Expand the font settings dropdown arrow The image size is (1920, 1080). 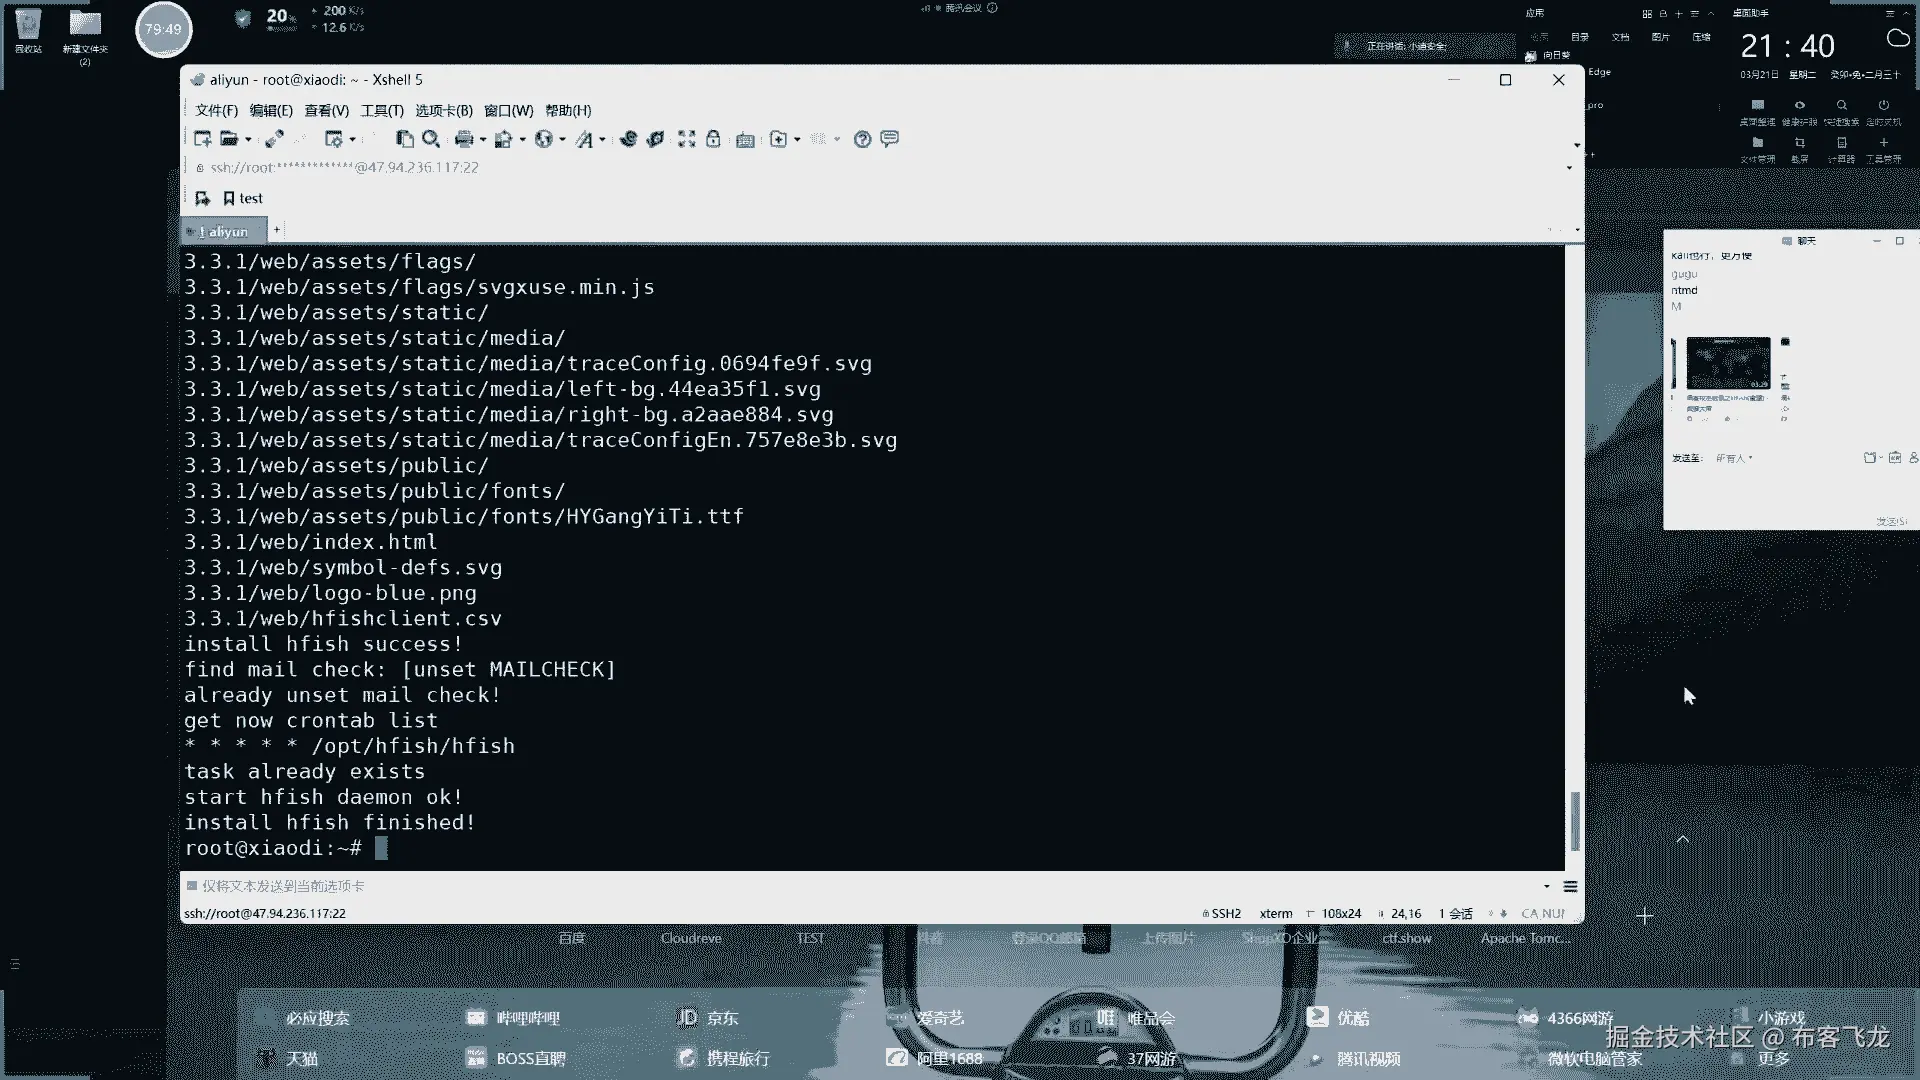[x=602, y=140]
